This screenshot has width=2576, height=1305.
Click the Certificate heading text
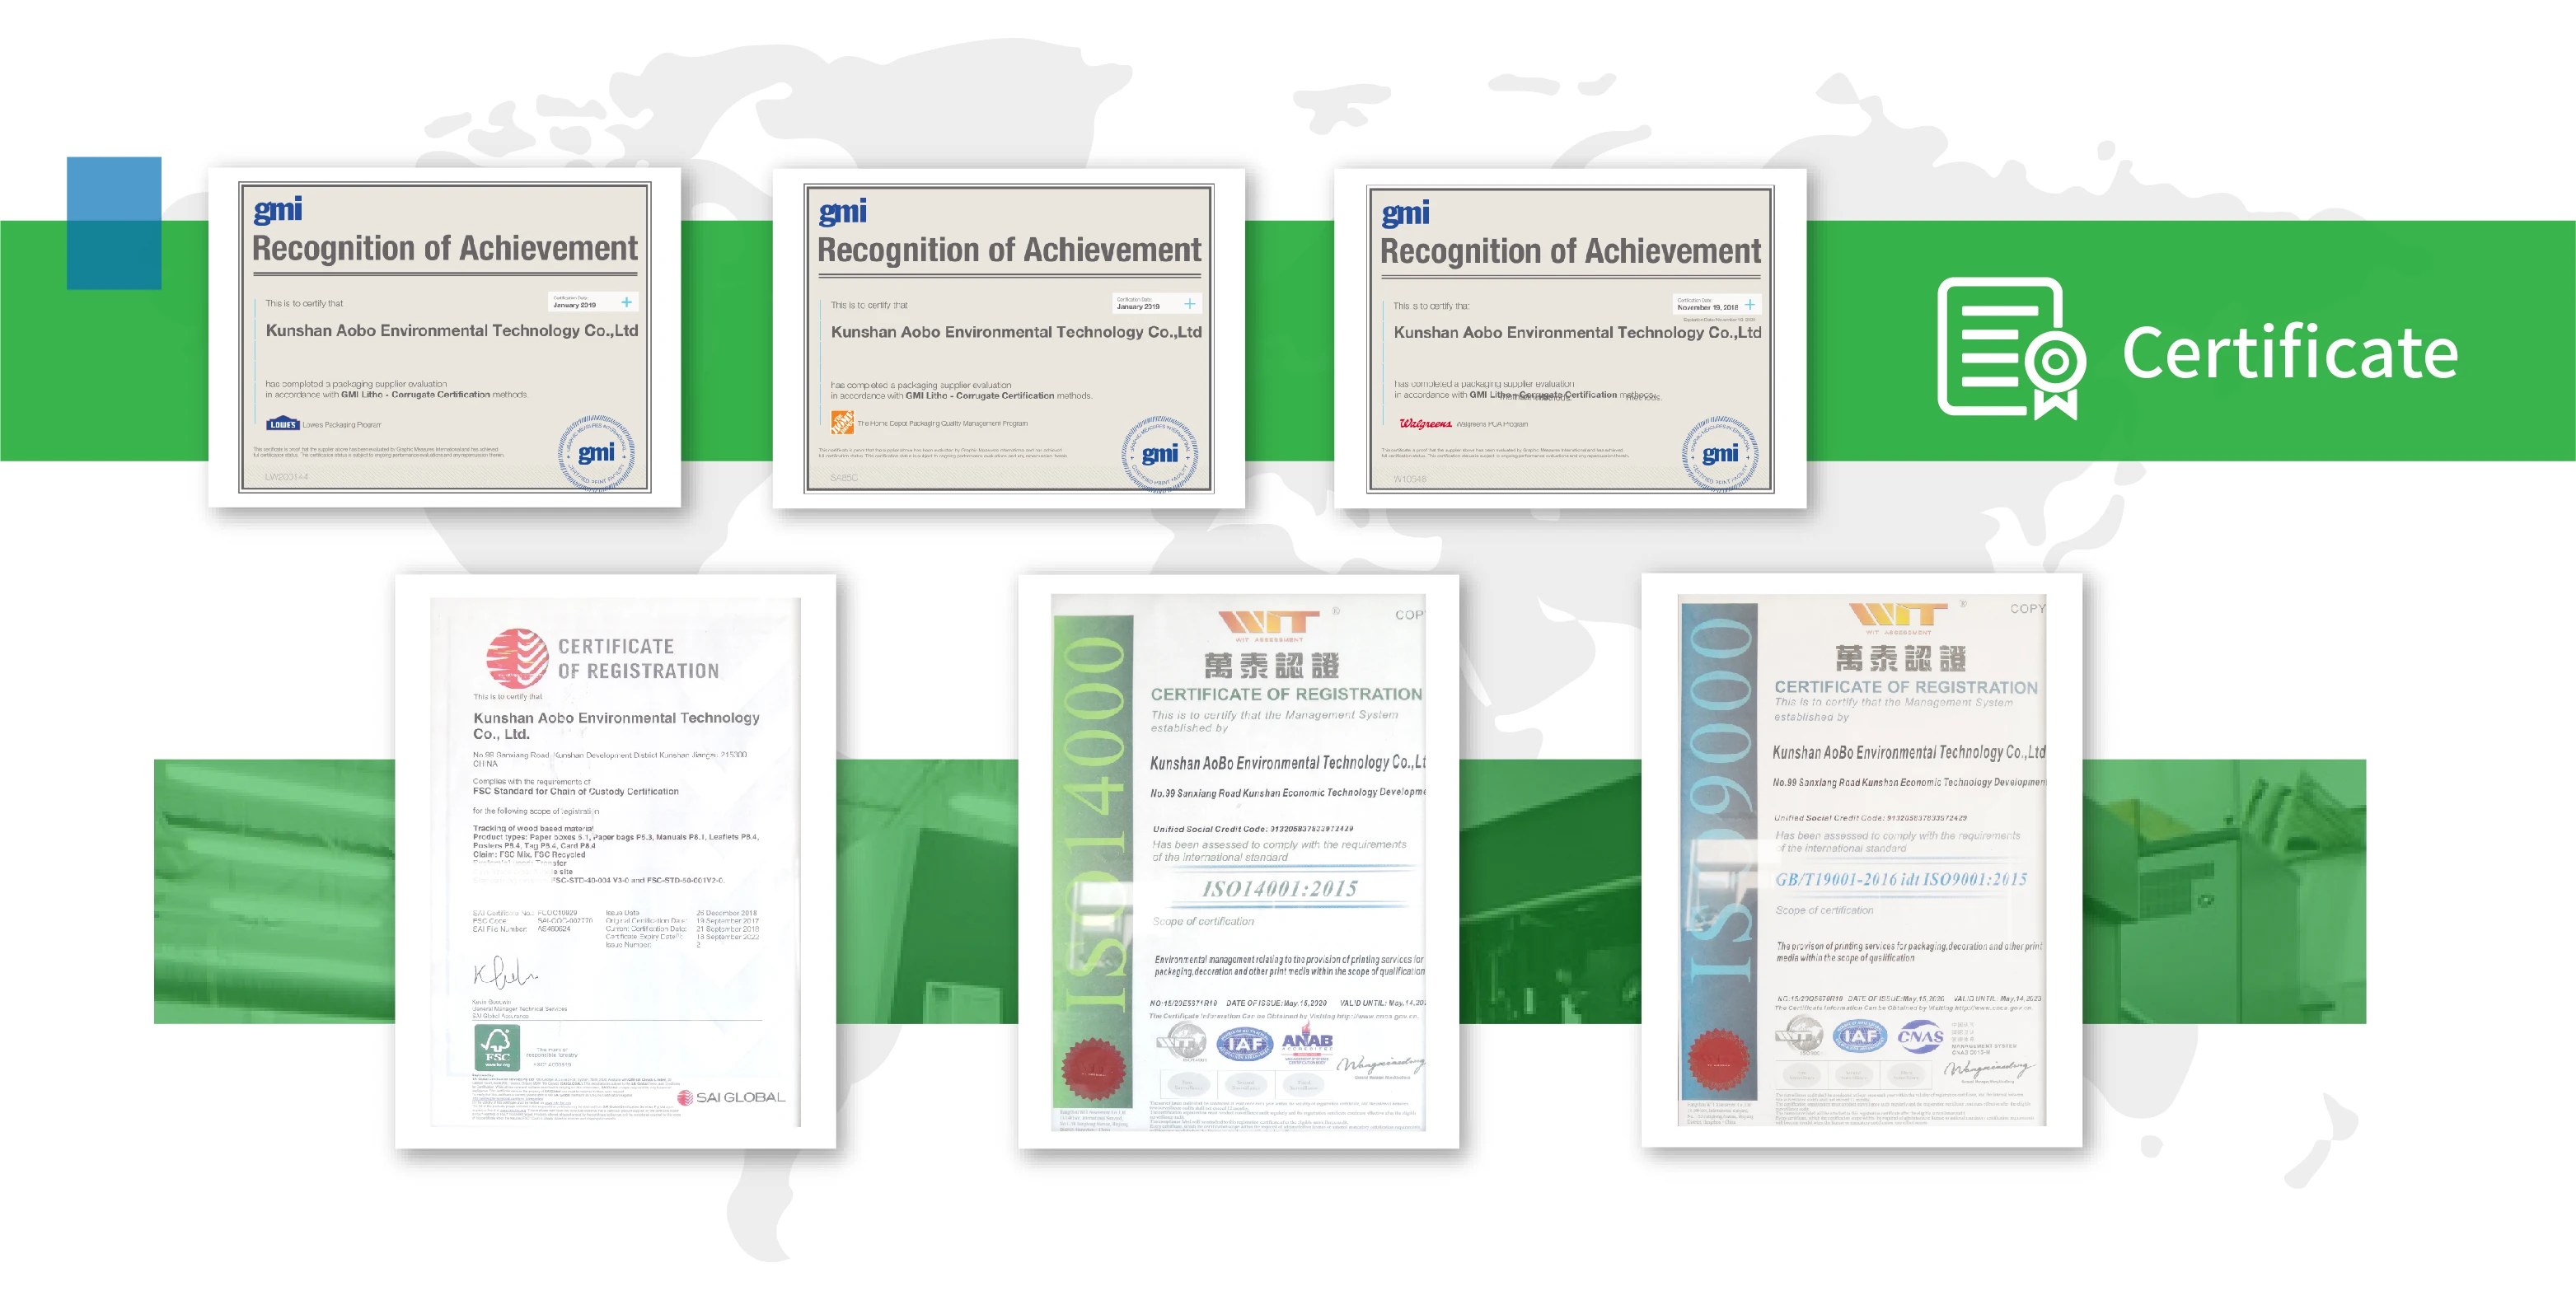coord(2289,353)
